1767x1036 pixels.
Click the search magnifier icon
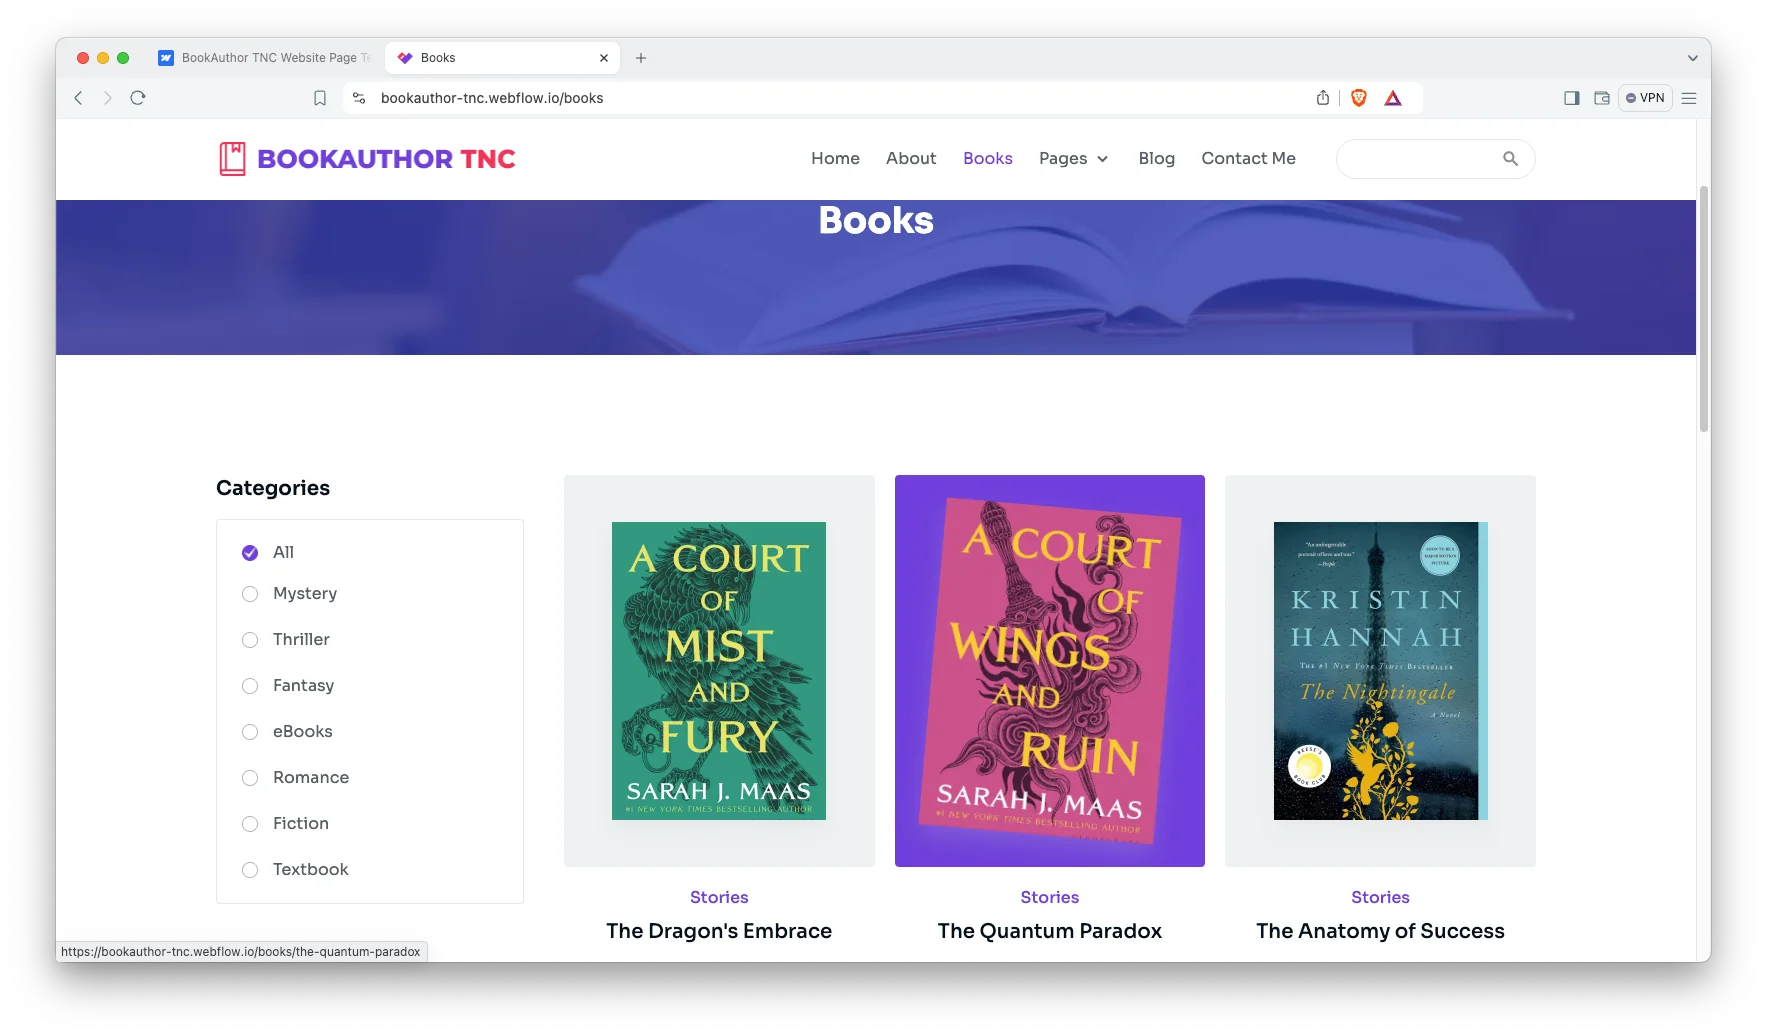pos(1510,159)
